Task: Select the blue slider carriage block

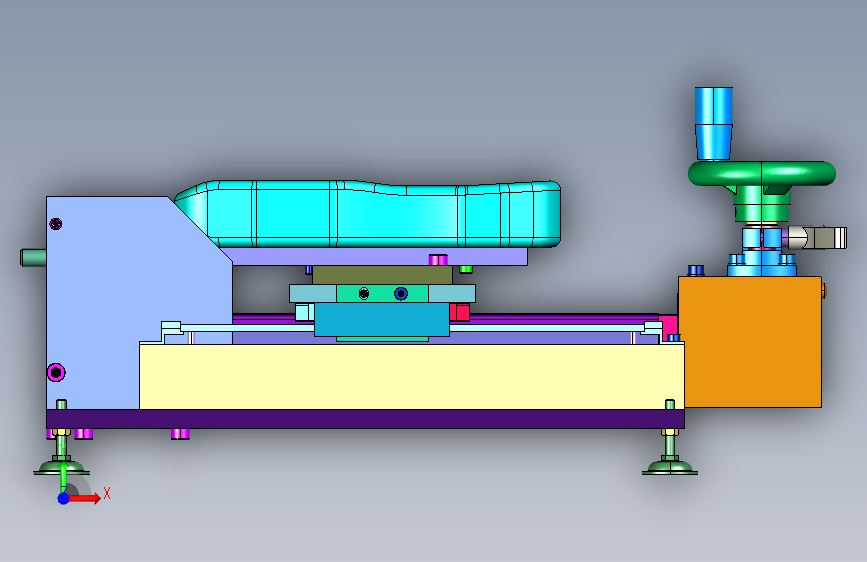Action: (x=382, y=319)
